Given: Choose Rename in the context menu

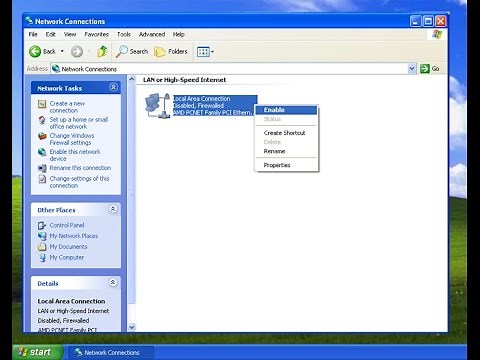Looking at the screenshot, I should coord(286,151).
